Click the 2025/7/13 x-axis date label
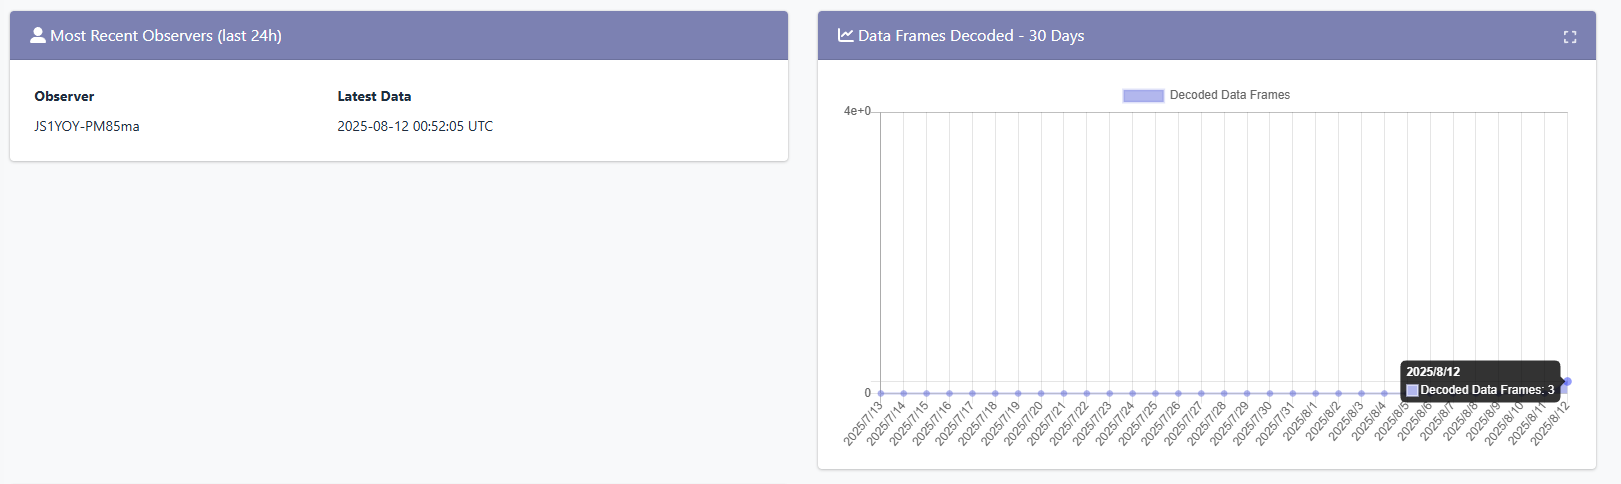 coord(862,423)
